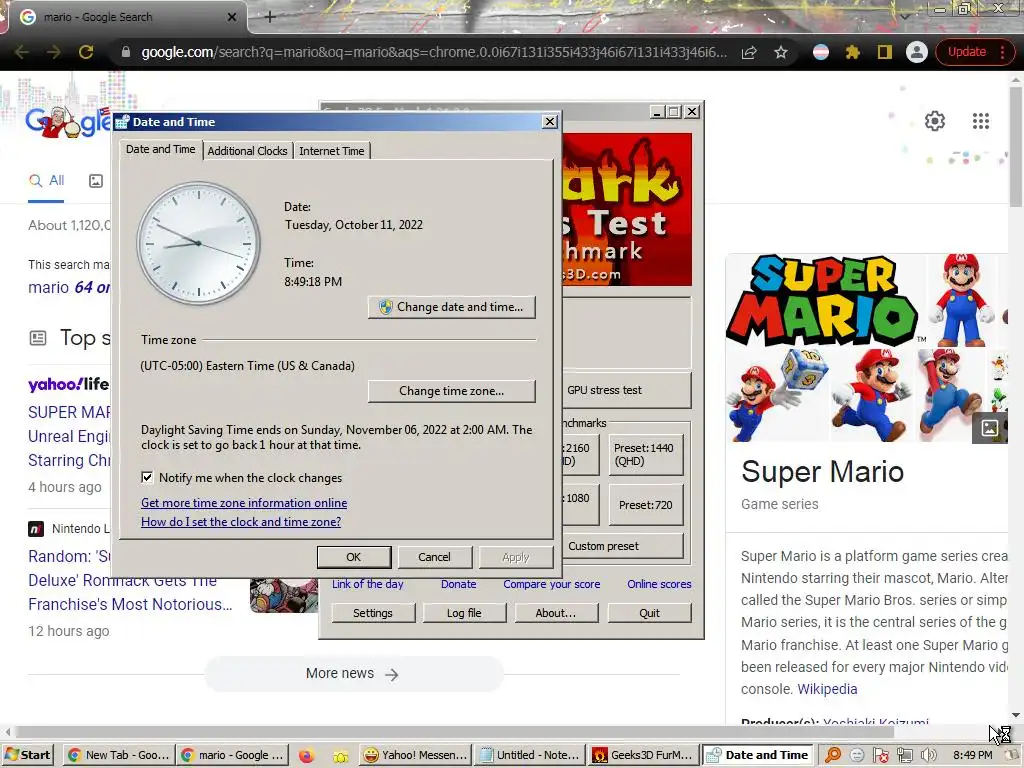The image size is (1024, 768).
Task: Click the FurMark banner image
Action: [x=626, y=209]
